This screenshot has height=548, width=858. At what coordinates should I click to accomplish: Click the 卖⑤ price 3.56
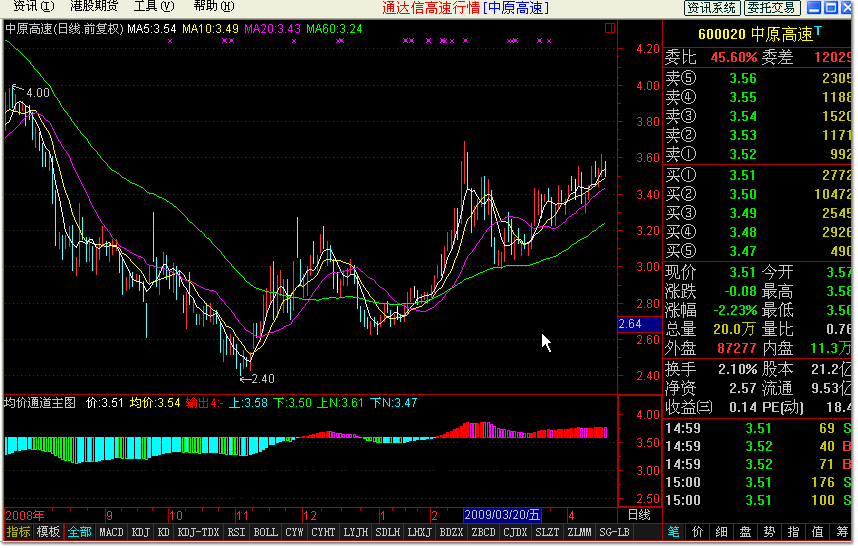pyautogui.click(x=743, y=79)
